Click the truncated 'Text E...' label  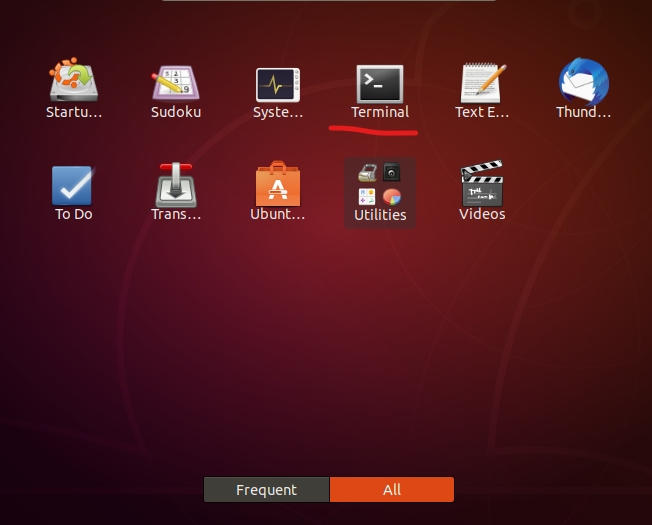(482, 112)
